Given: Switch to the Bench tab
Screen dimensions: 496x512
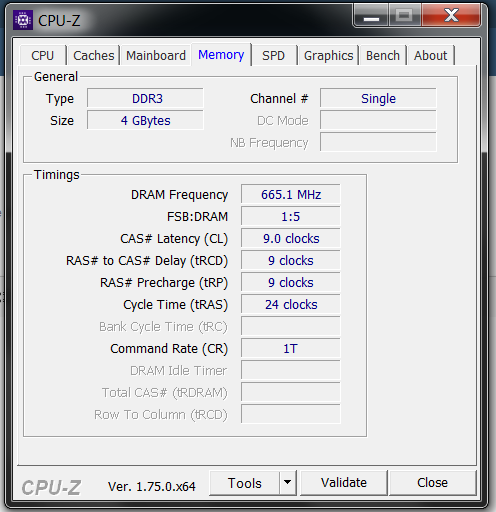Looking at the screenshot, I should point(383,55).
